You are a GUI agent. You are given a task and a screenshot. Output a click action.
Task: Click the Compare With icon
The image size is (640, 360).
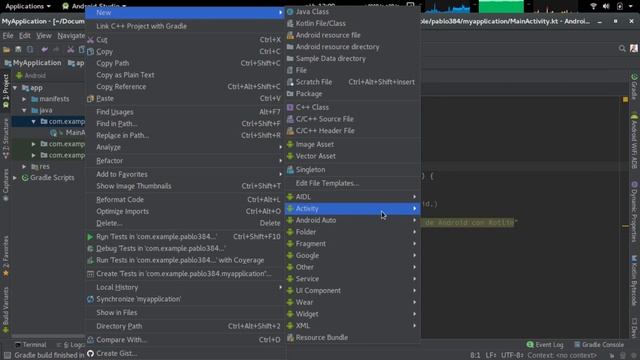click(x=90, y=340)
